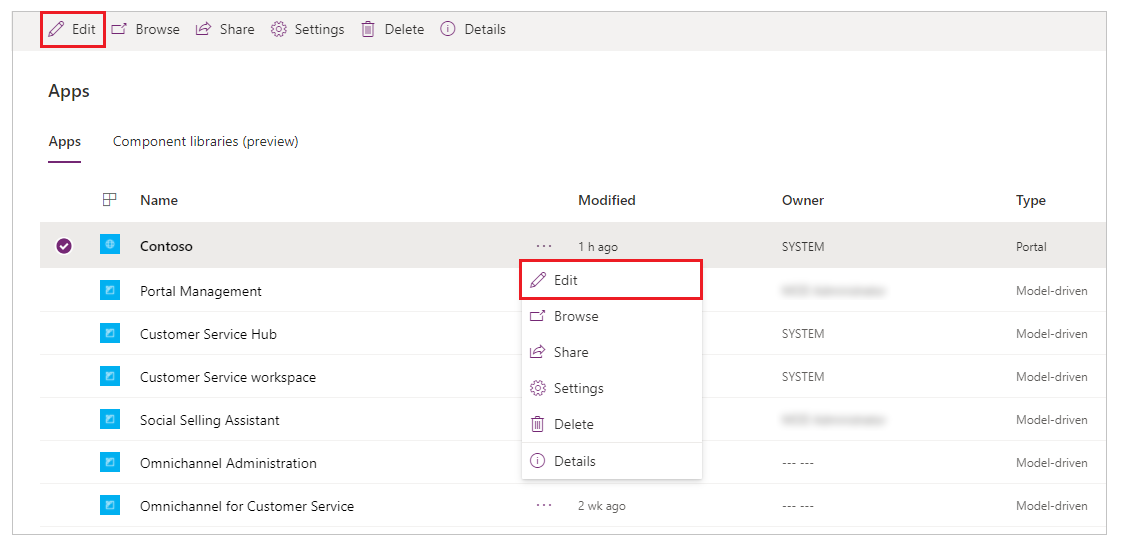Switch to Component libraries (preview) tab
Image resolution: width=1121 pixels, height=550 pixels.
tap(205, 142)
